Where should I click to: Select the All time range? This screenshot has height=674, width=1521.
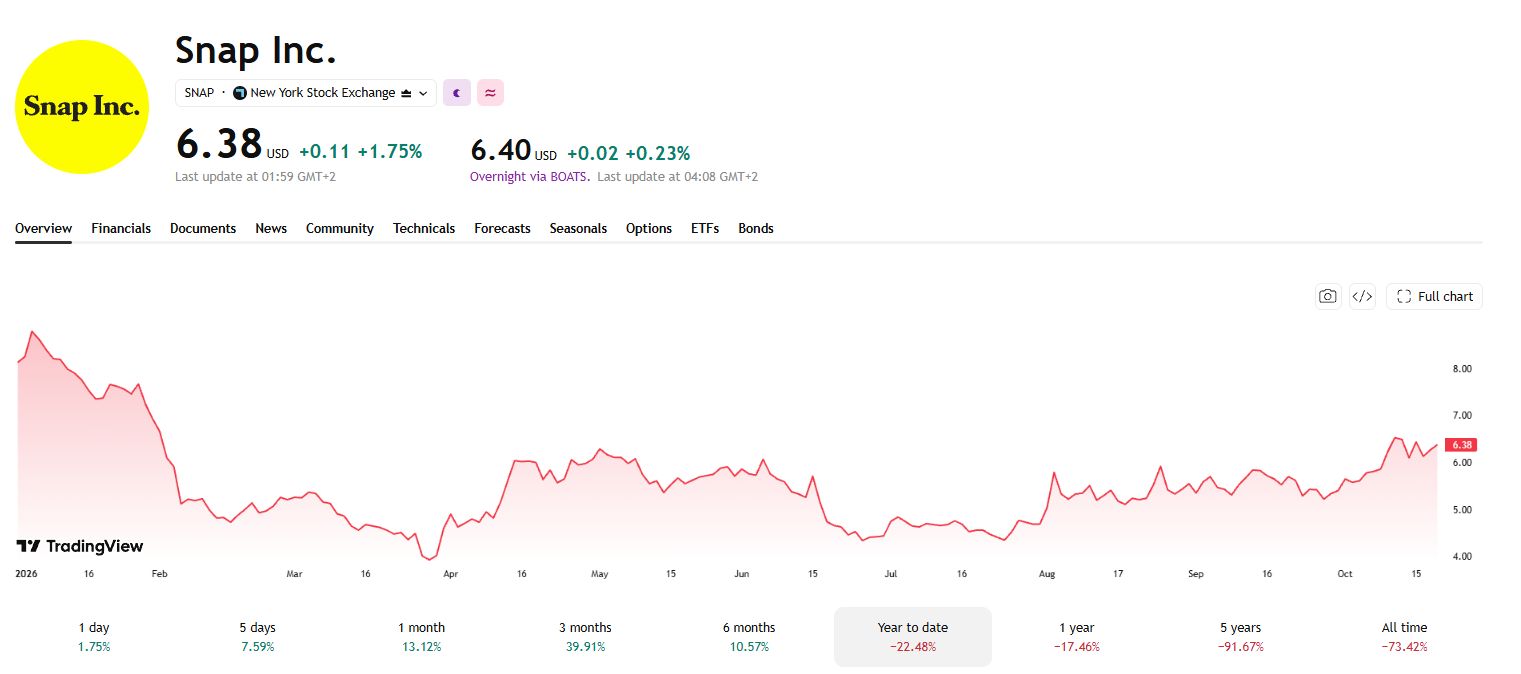coord(1405,636)
